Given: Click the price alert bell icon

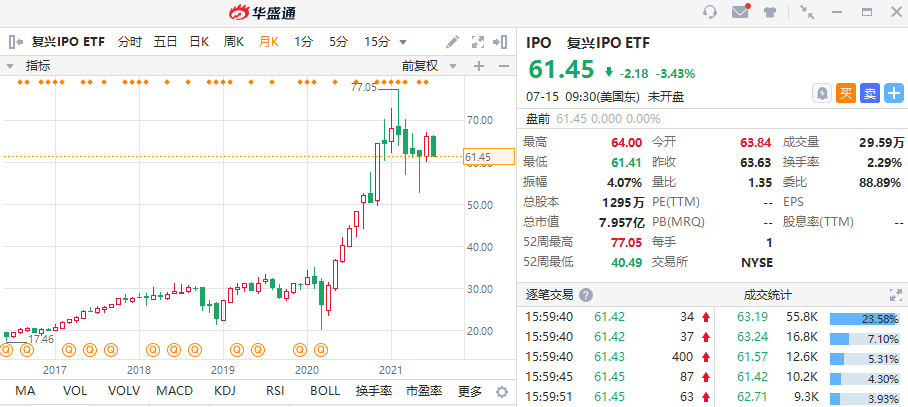Looking at the screenshot, I should 822,94.
